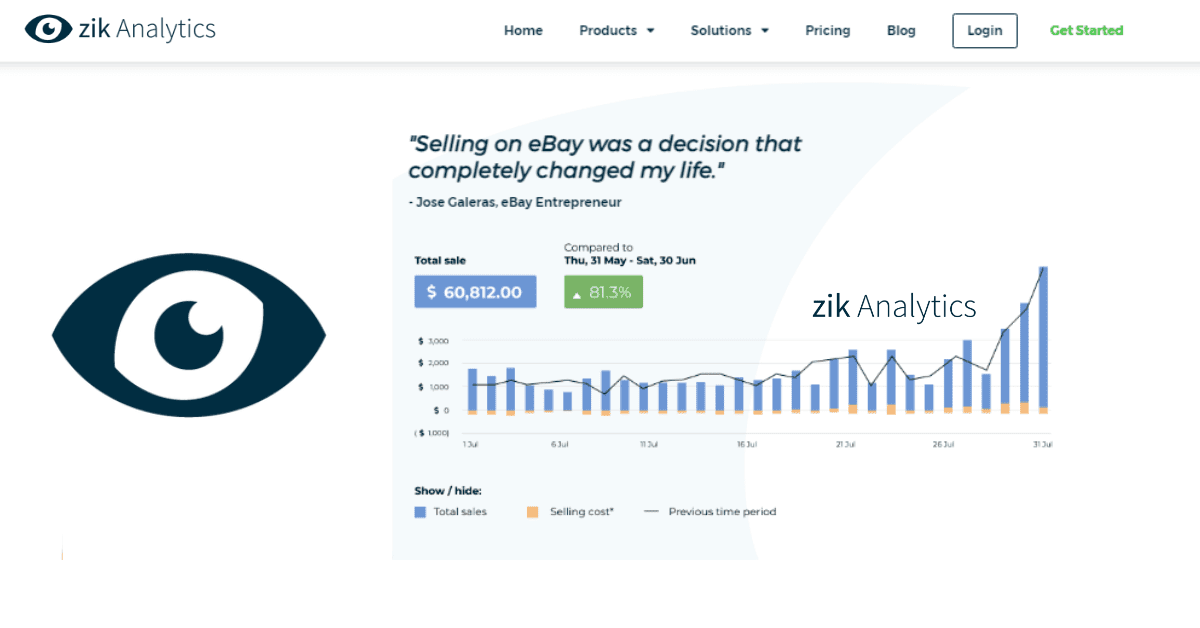This screenshot has width=1200, height=628.
Task: Expand the Solutions dropdown arrow
Action: 765,31
